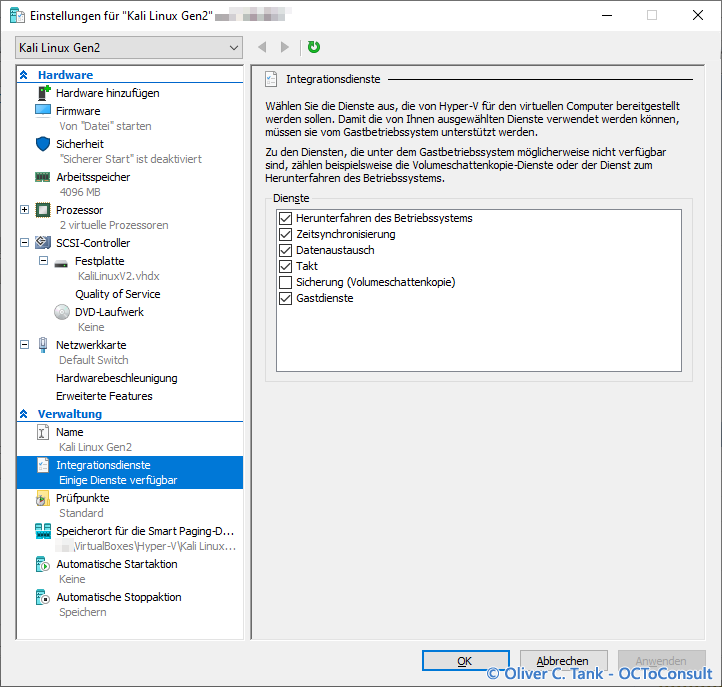
Task: Click the Hardware section header
Action: pyautogui.click(x=65, y=75)
